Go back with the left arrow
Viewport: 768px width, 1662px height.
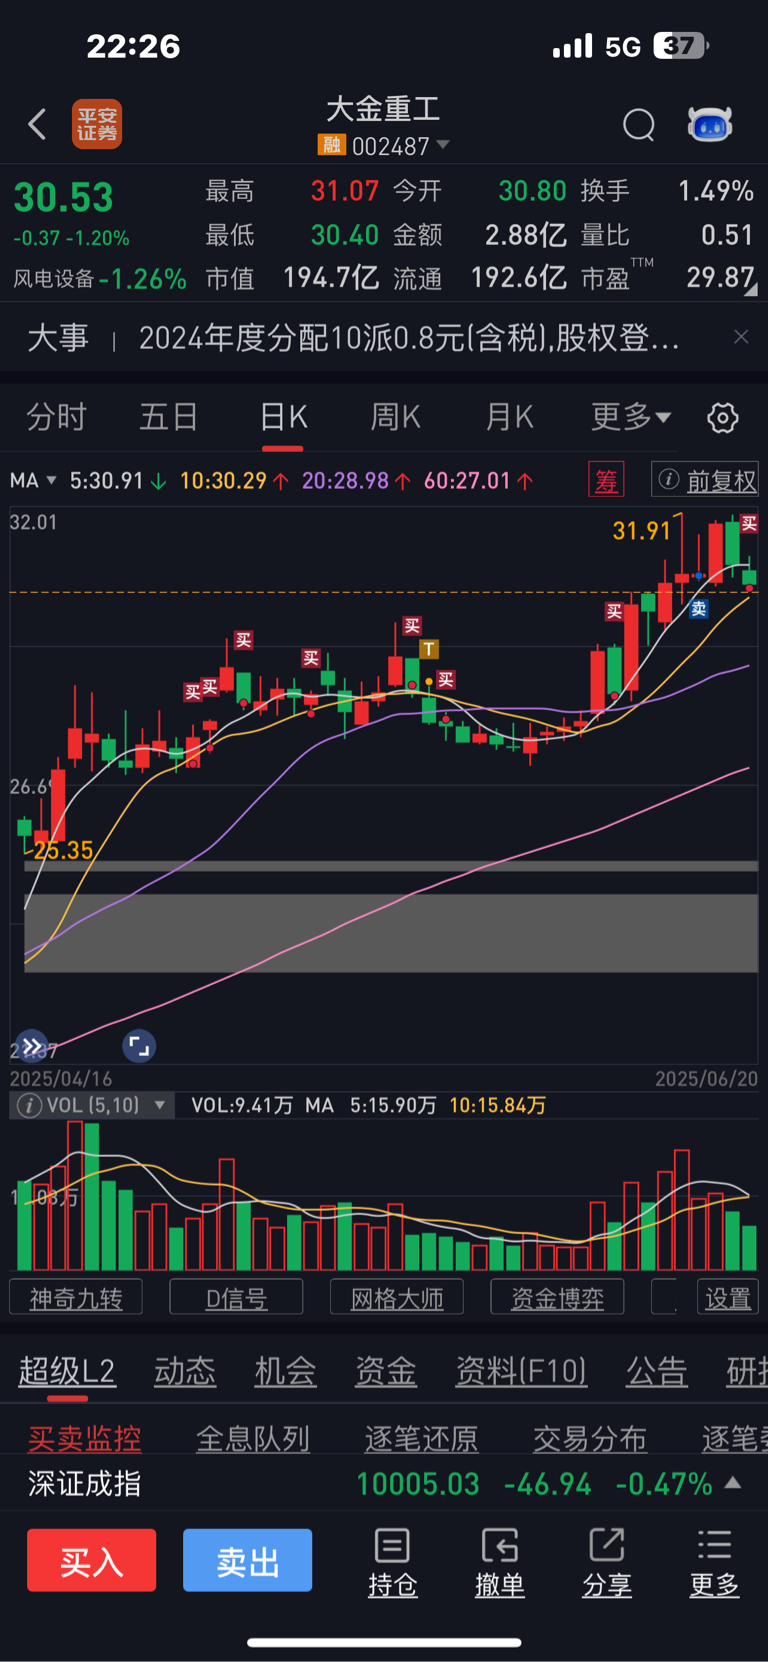[37, 124]
